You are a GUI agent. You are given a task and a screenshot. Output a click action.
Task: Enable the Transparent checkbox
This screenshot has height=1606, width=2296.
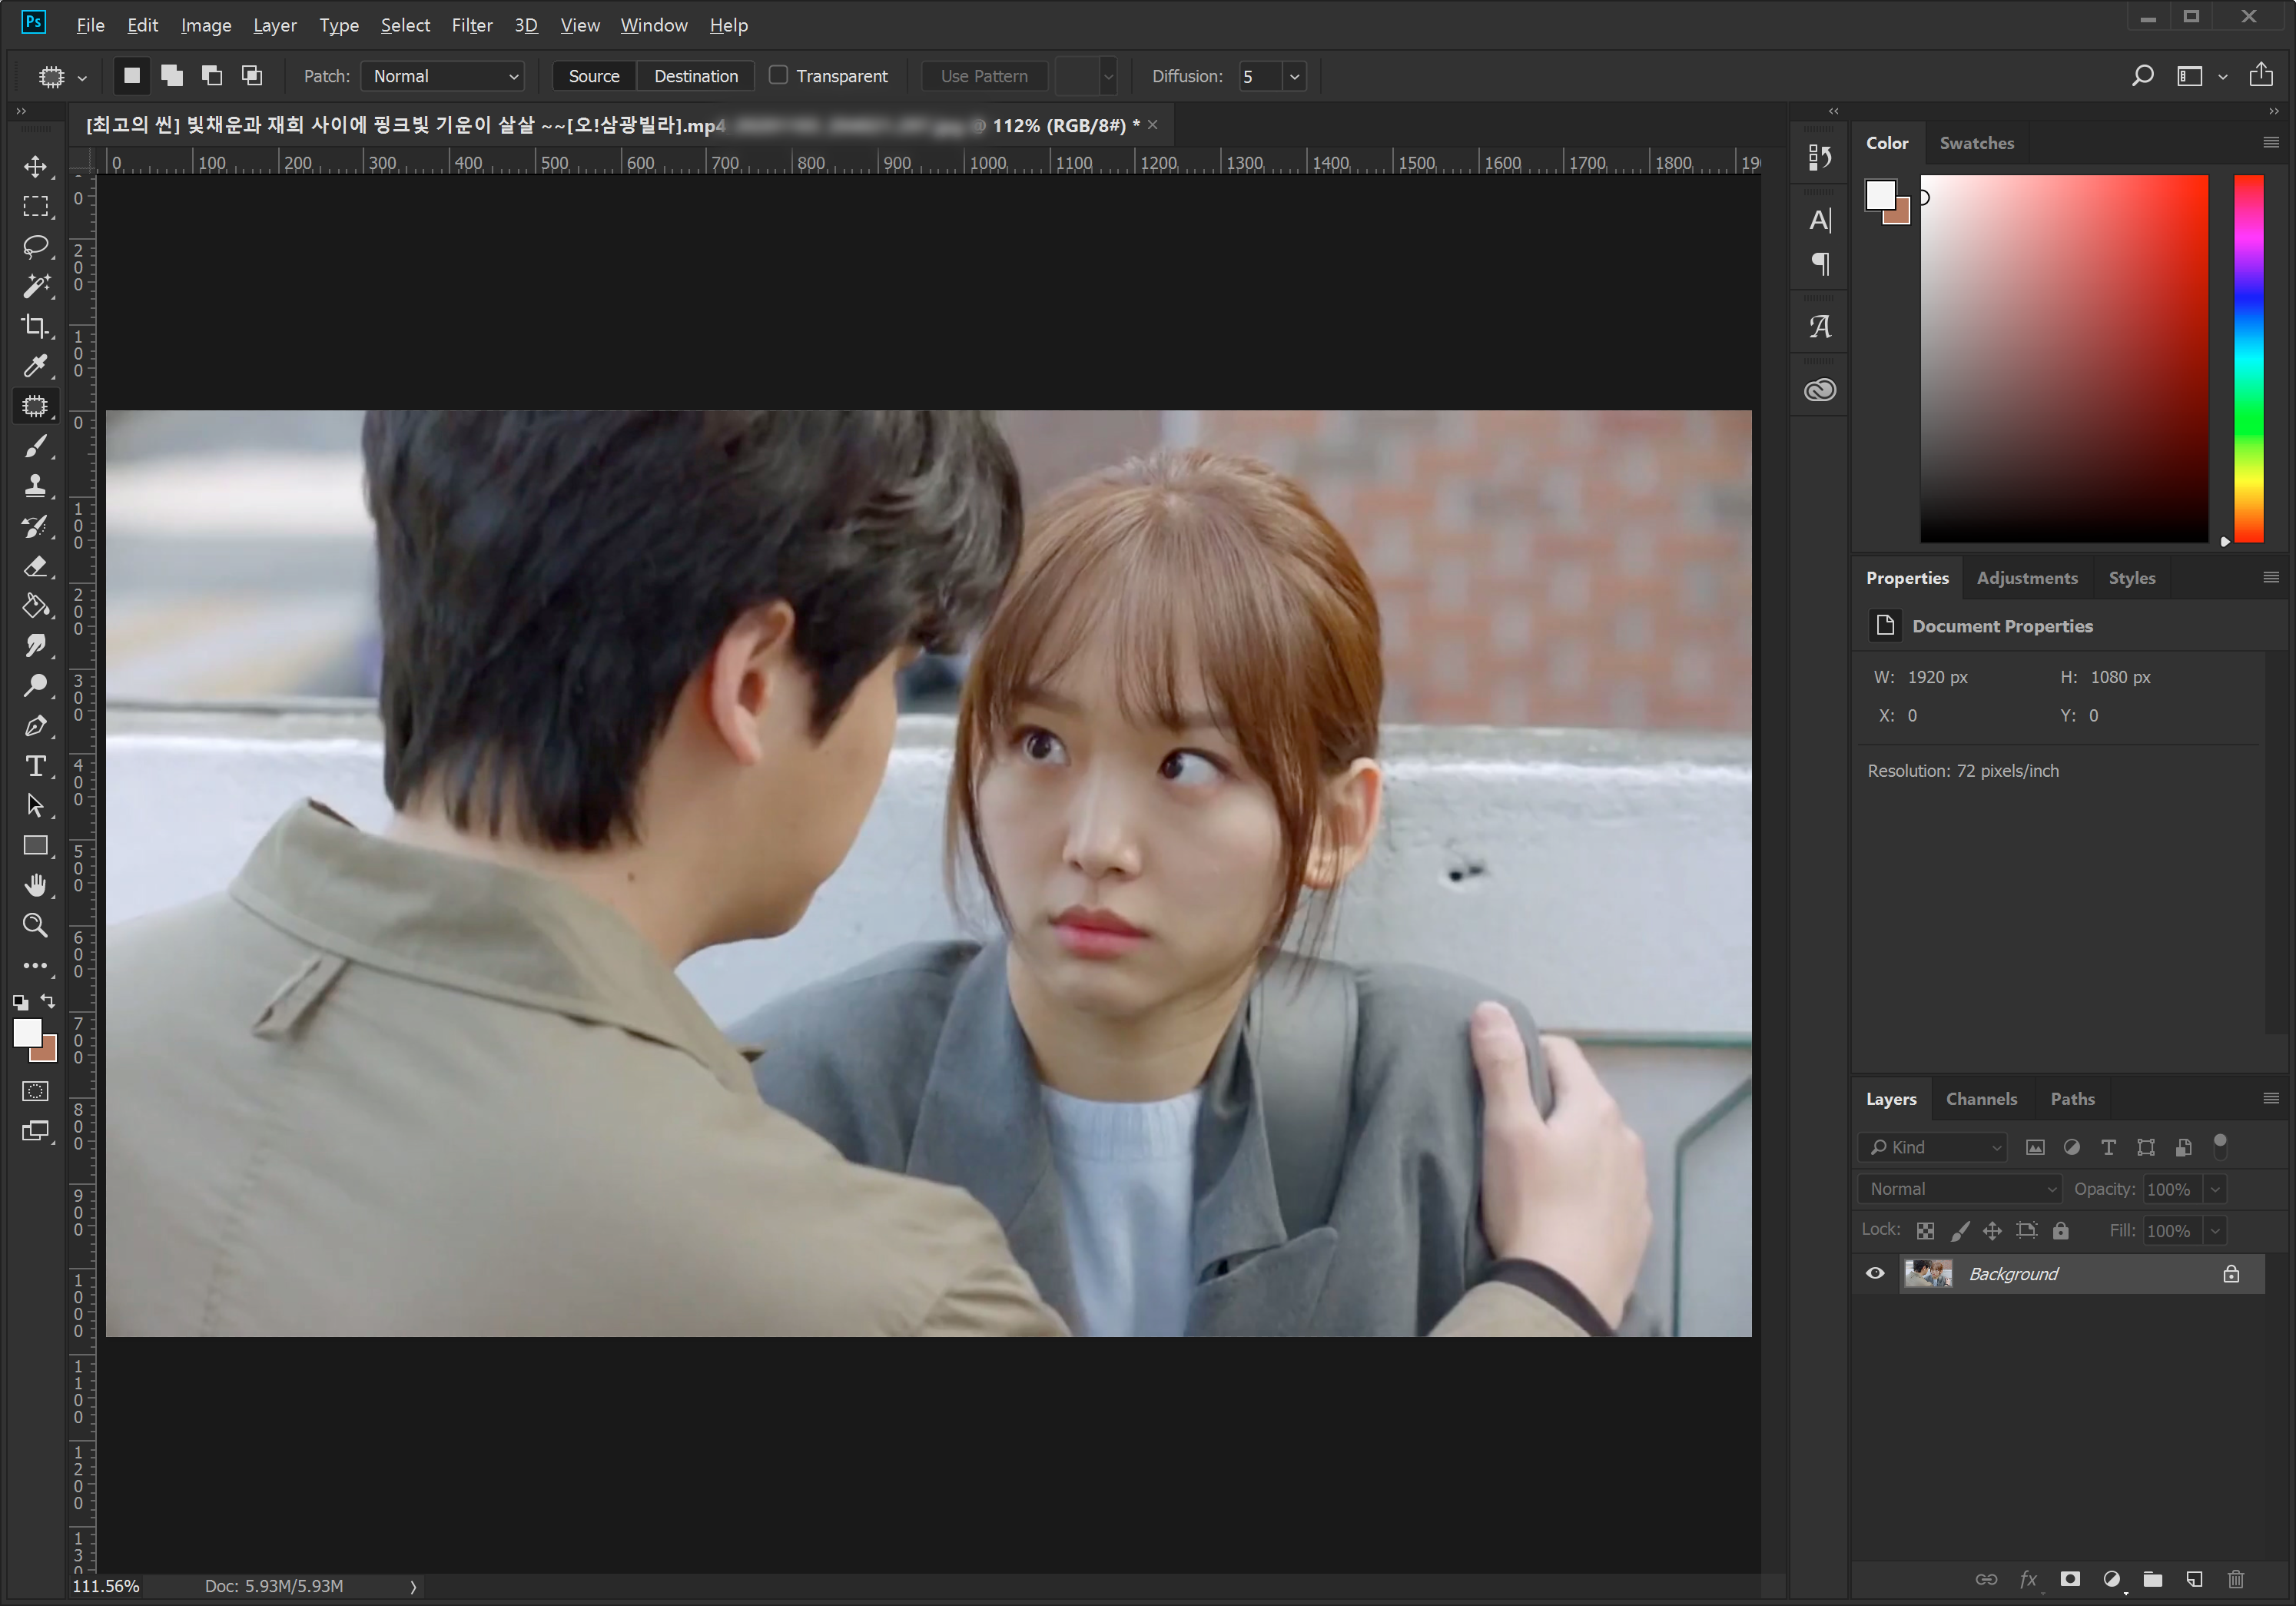coord(778,75)
